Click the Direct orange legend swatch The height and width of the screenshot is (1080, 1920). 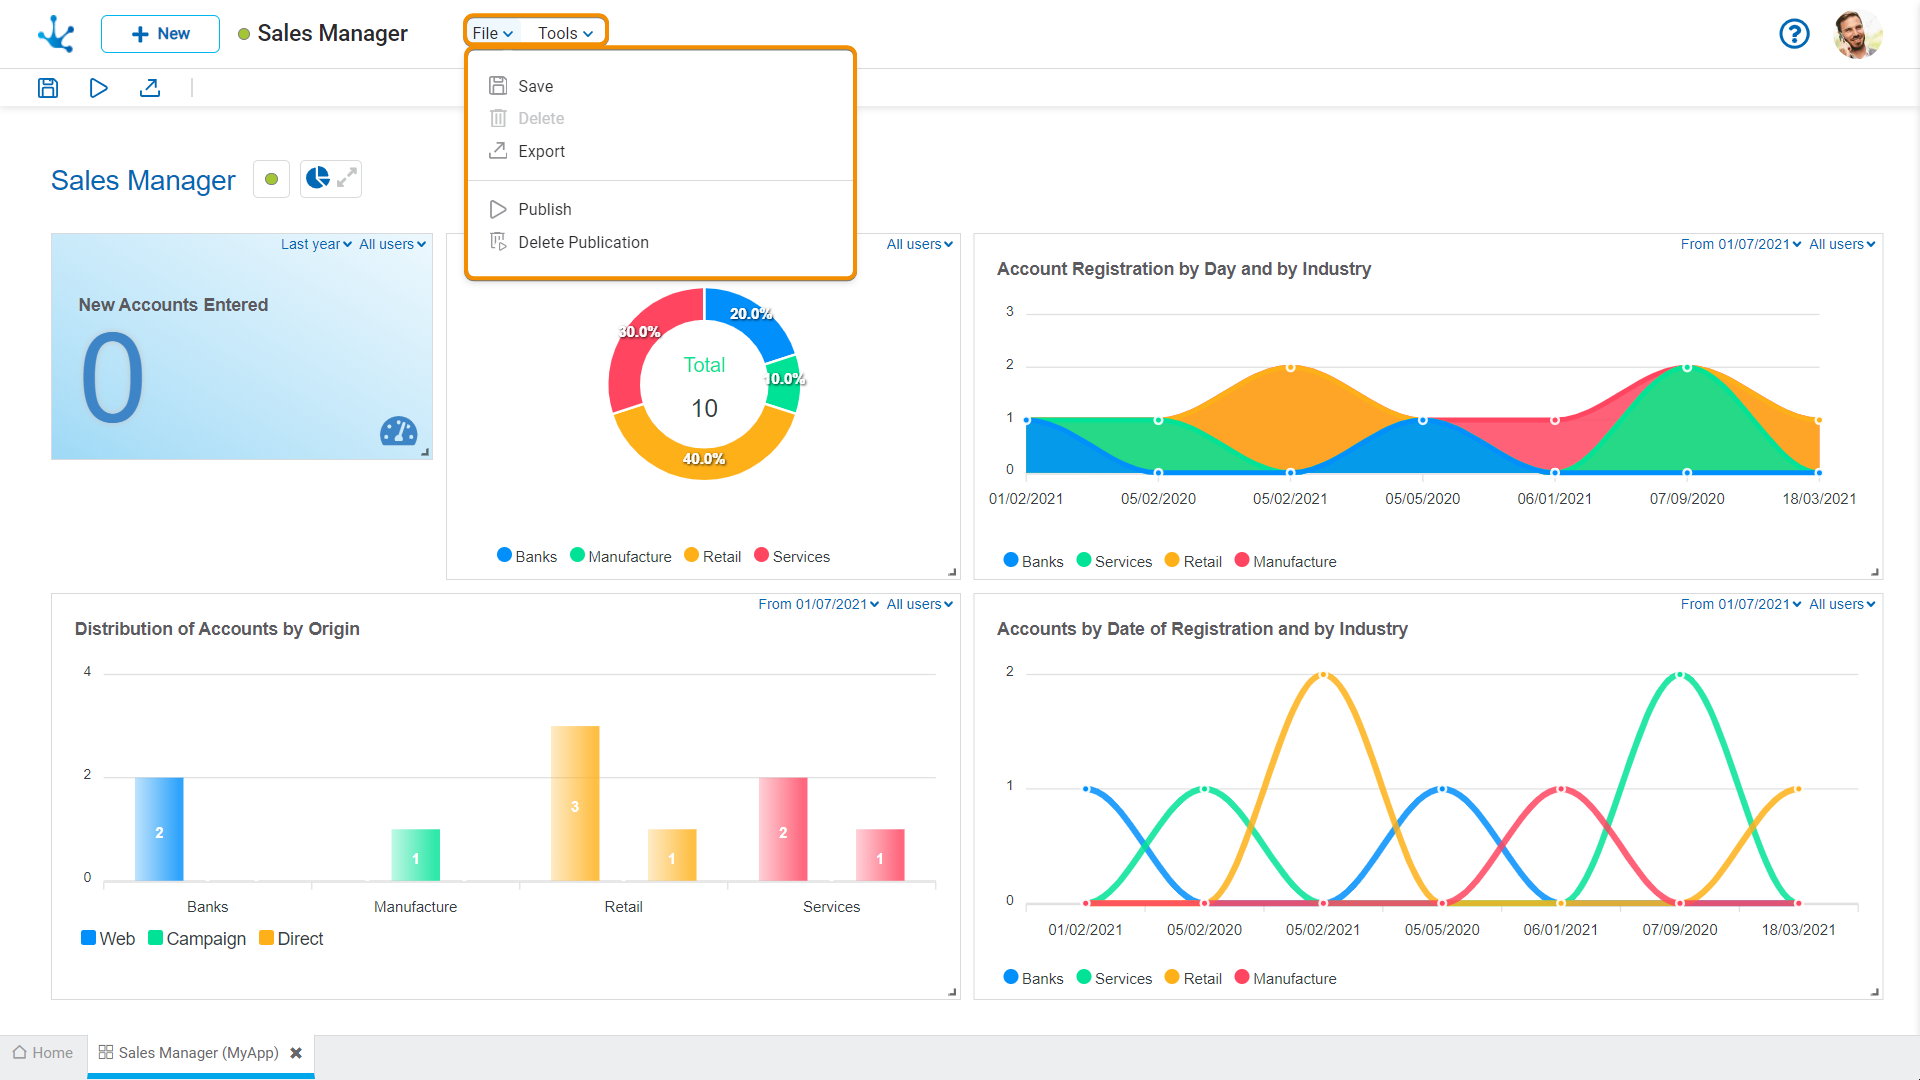266,938
